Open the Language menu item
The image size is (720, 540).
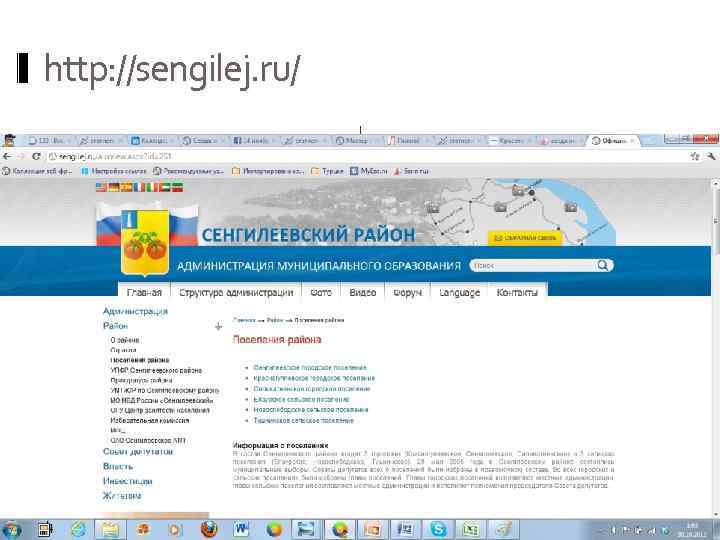[x=459, y=292]
